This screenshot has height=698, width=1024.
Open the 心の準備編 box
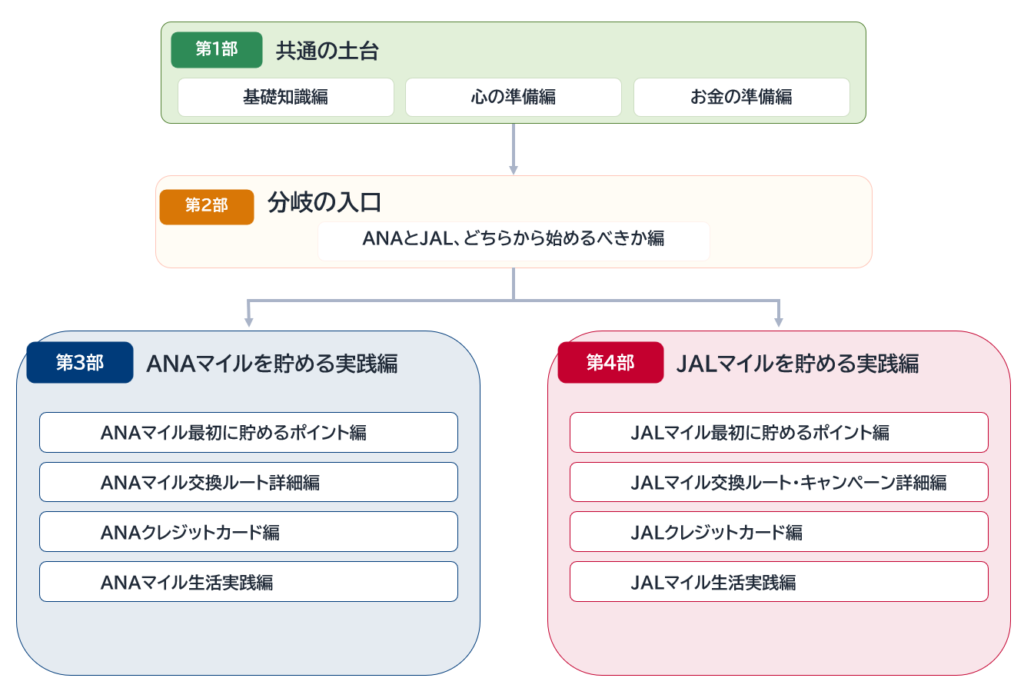[x=513, y=97]
